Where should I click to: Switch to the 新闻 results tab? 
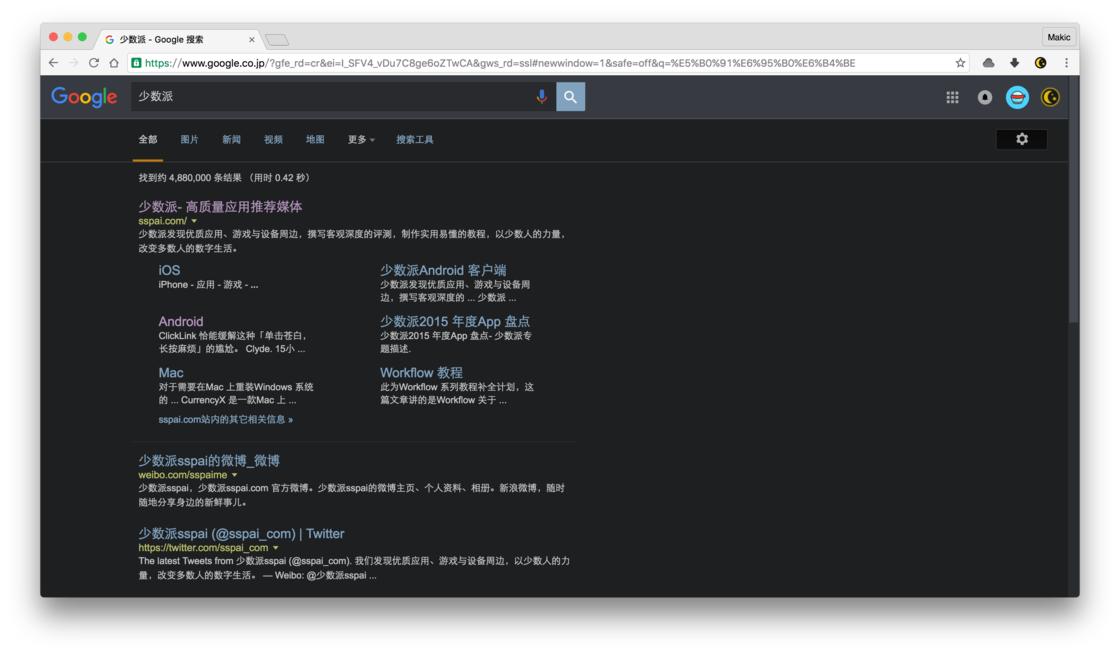click(231, 140)
